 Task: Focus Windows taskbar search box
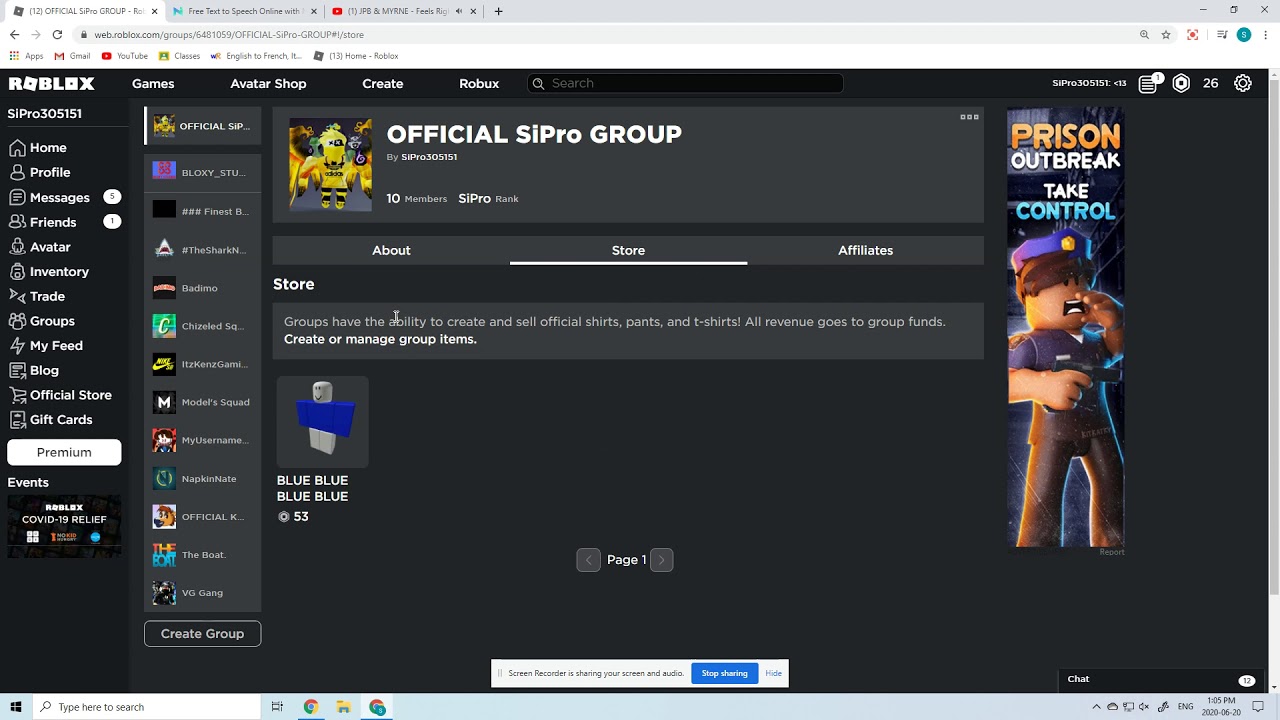click(x=146, y=707)
